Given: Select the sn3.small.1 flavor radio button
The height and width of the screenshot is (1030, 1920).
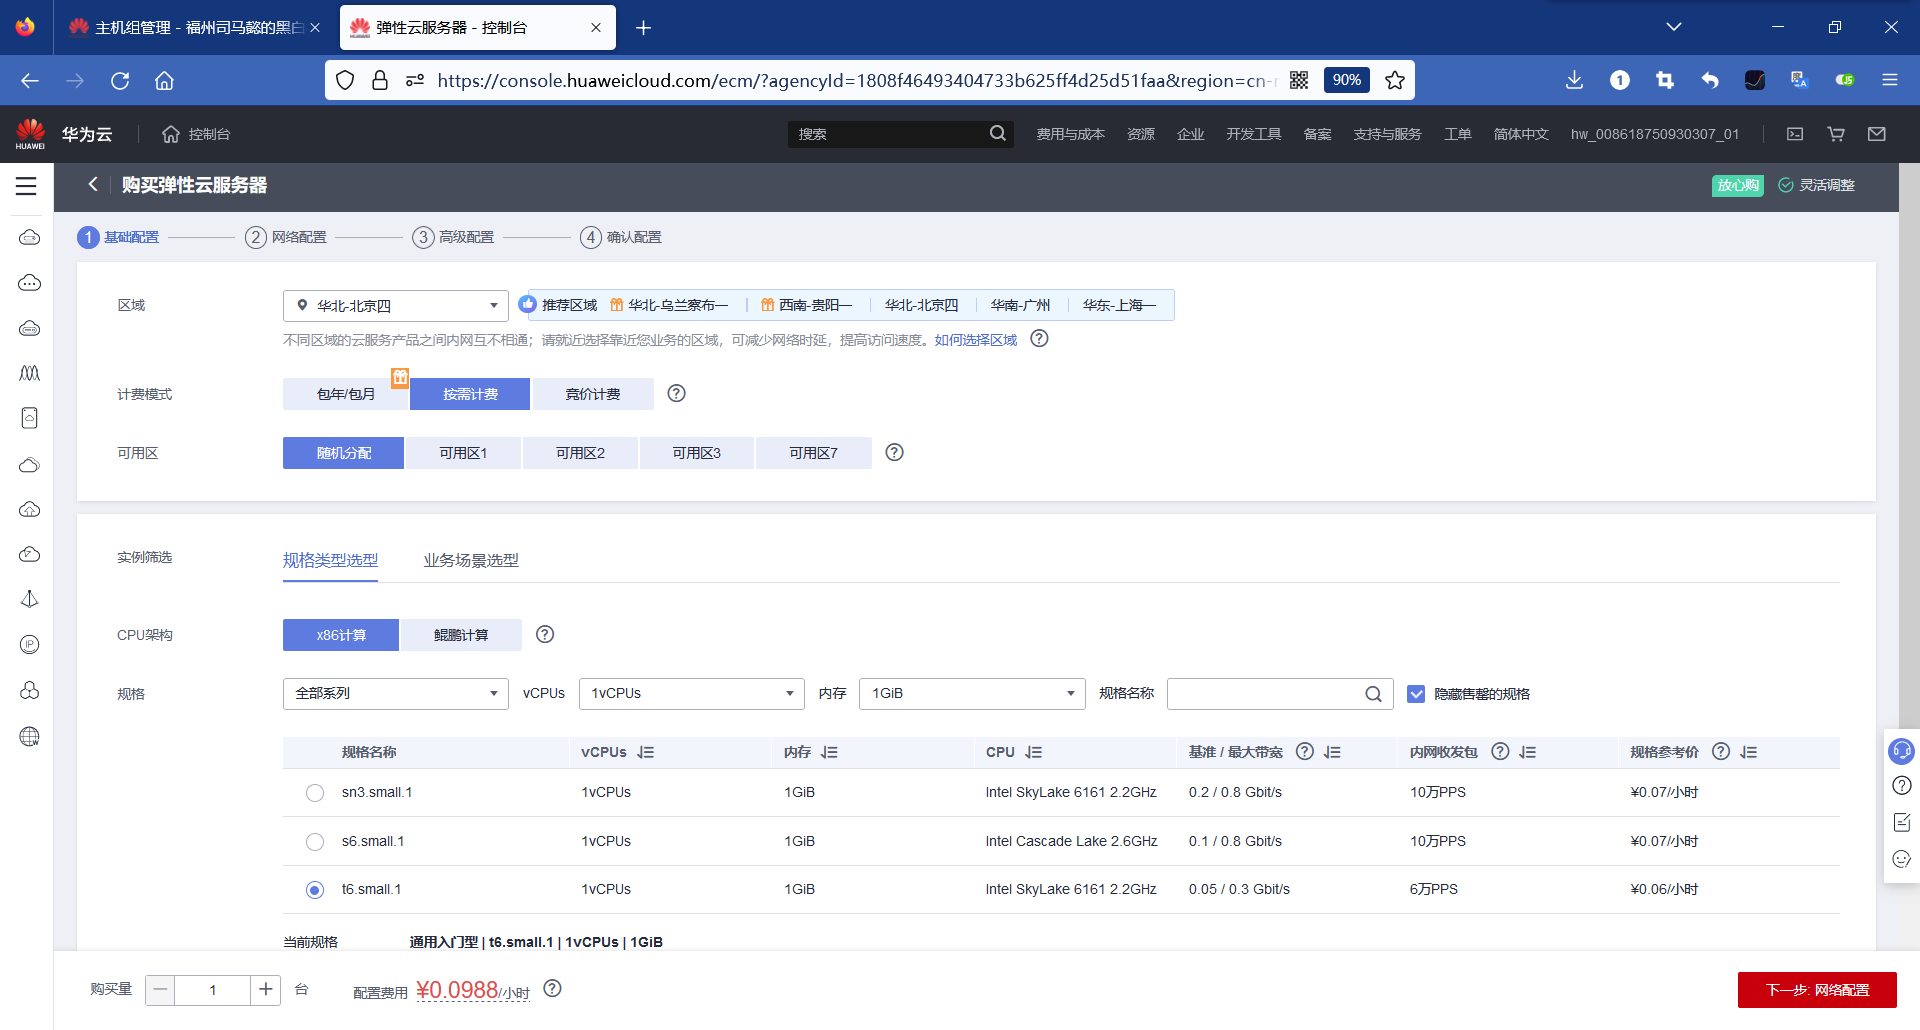Looking at the screenshot, I should (315, 793).
